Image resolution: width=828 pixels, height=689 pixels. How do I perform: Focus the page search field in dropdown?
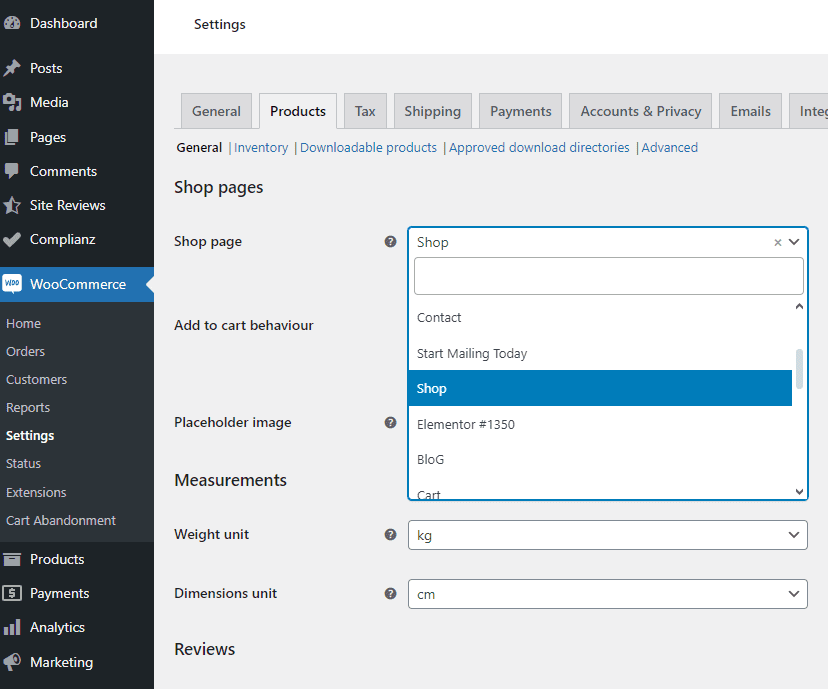coord(608,276)
